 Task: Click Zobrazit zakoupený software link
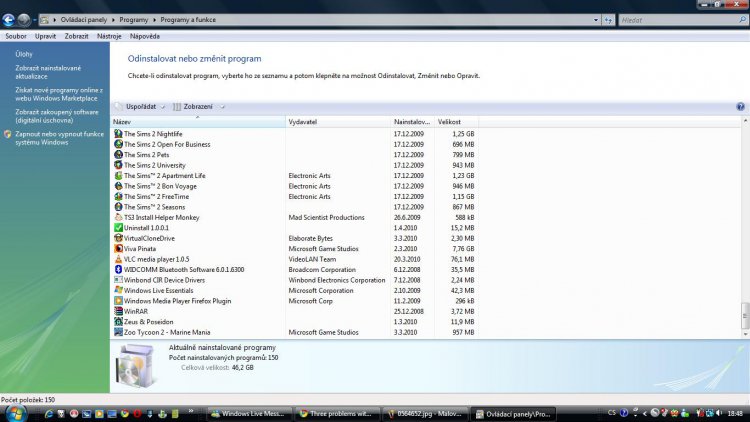(56, 116)
